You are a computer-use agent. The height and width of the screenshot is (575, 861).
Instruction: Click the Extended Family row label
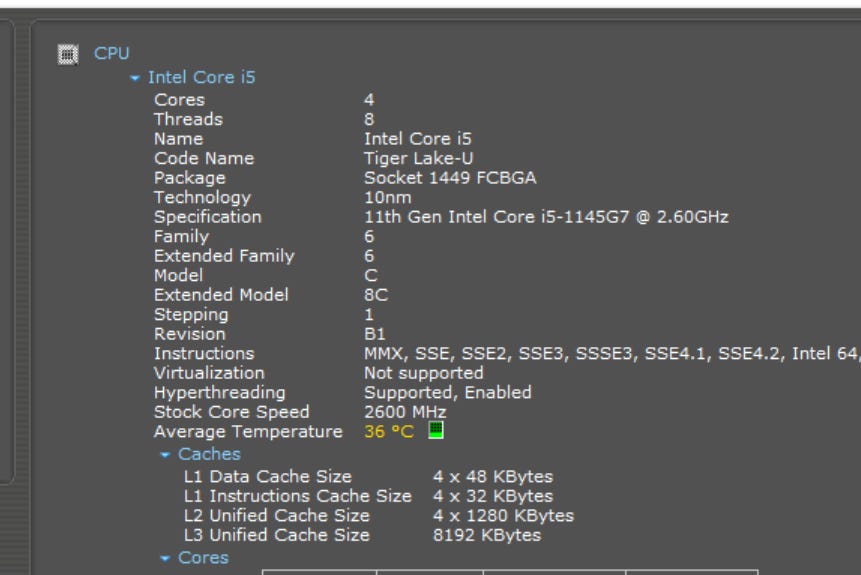tap(224, 256)
